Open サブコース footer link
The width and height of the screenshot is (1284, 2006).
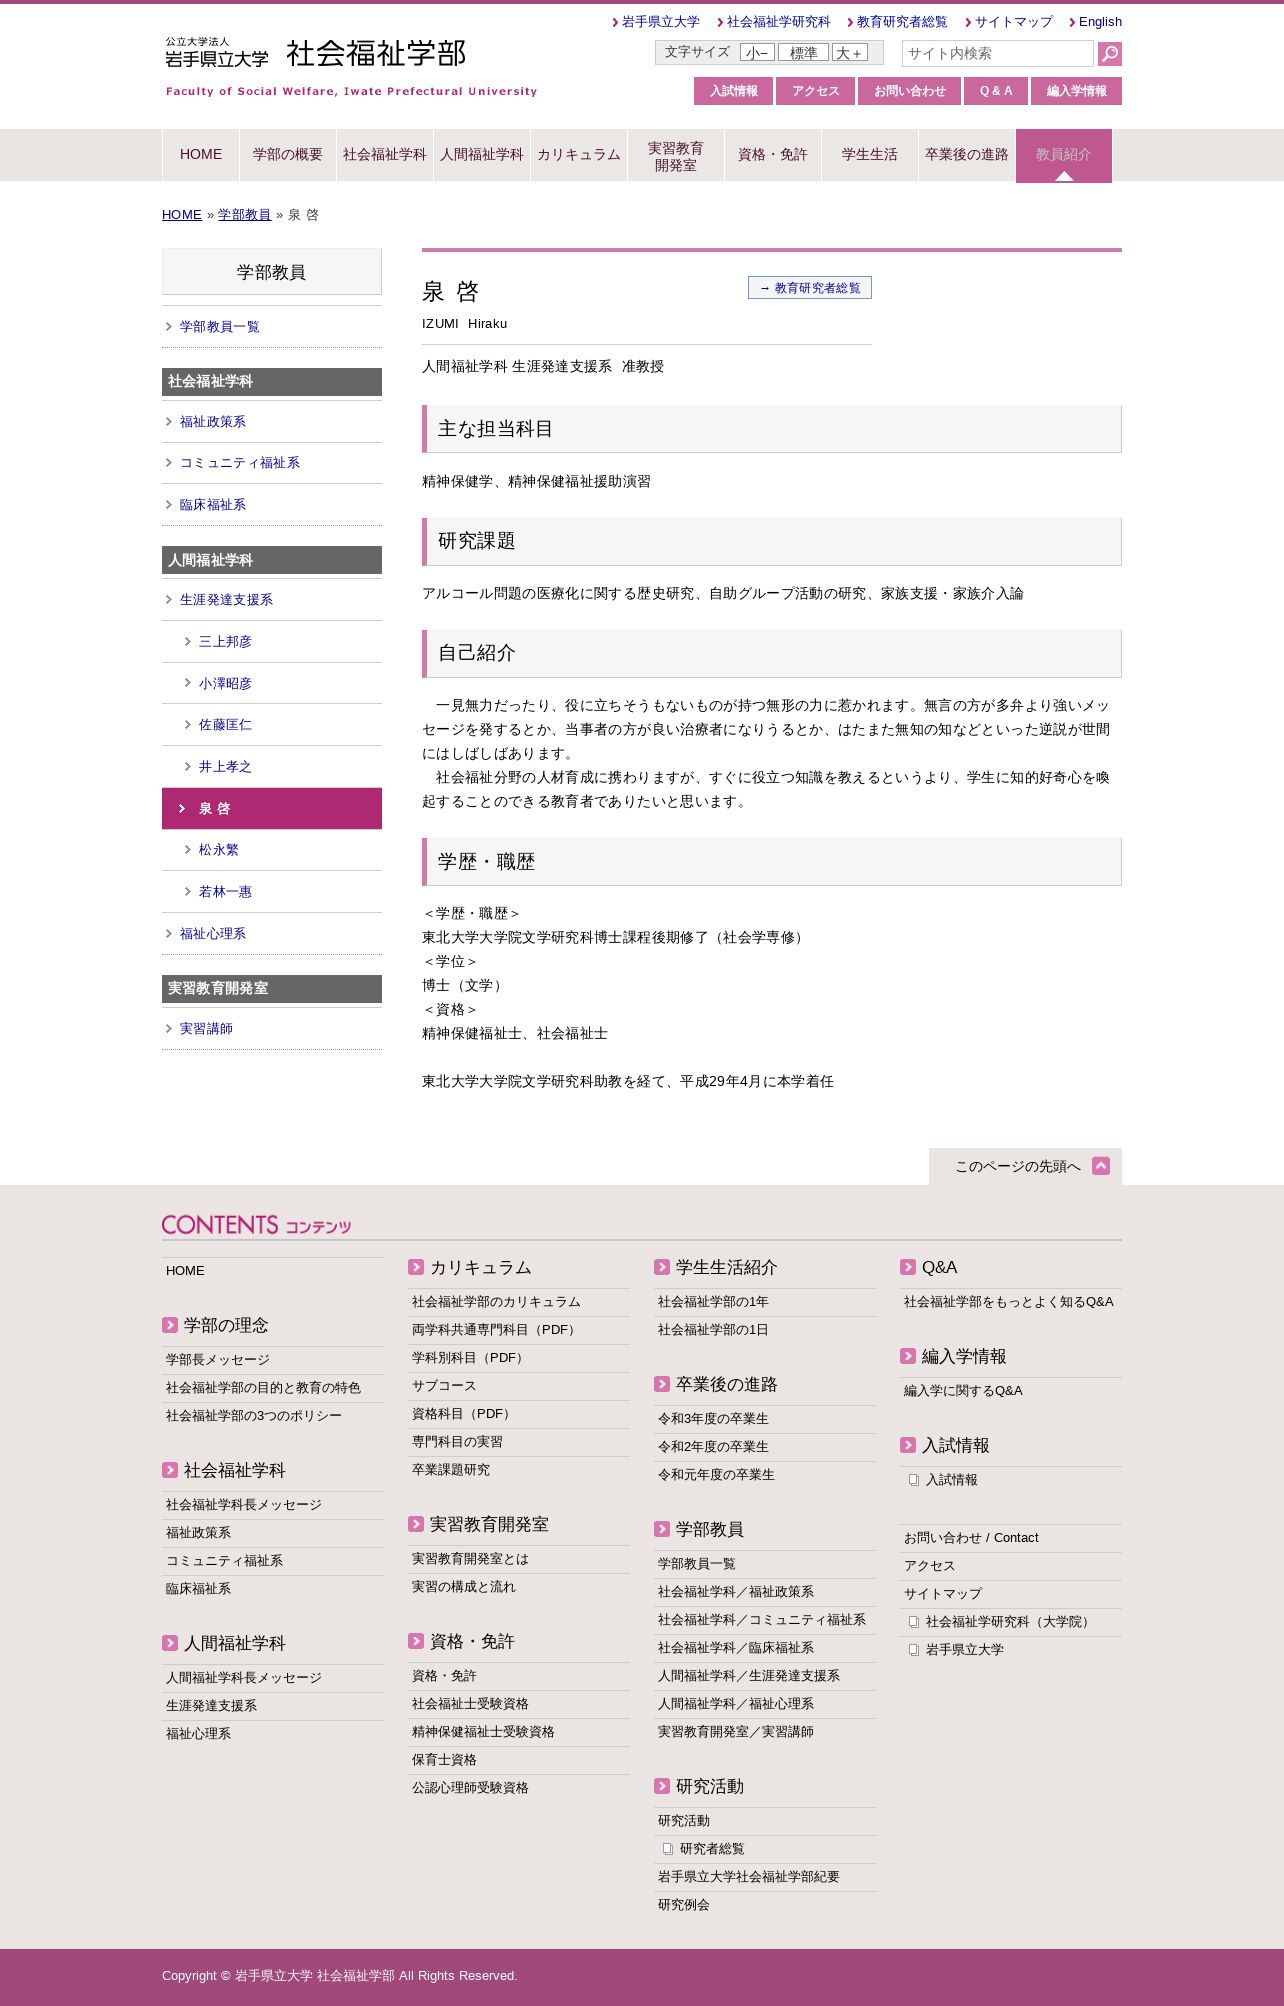click(x=444, y=1386)
